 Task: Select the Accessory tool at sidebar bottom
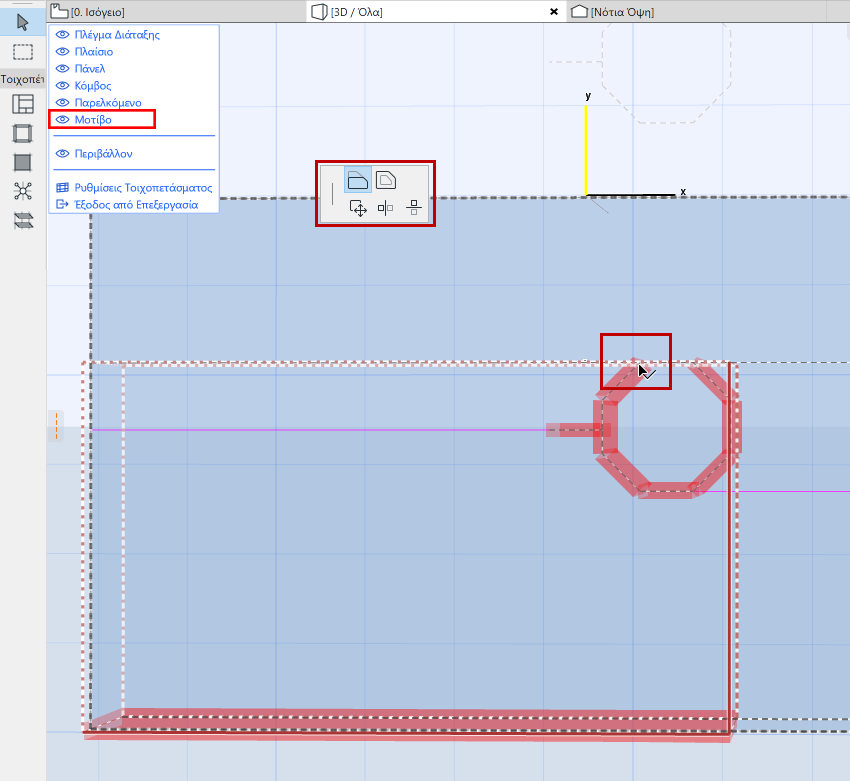click(22, 218)
